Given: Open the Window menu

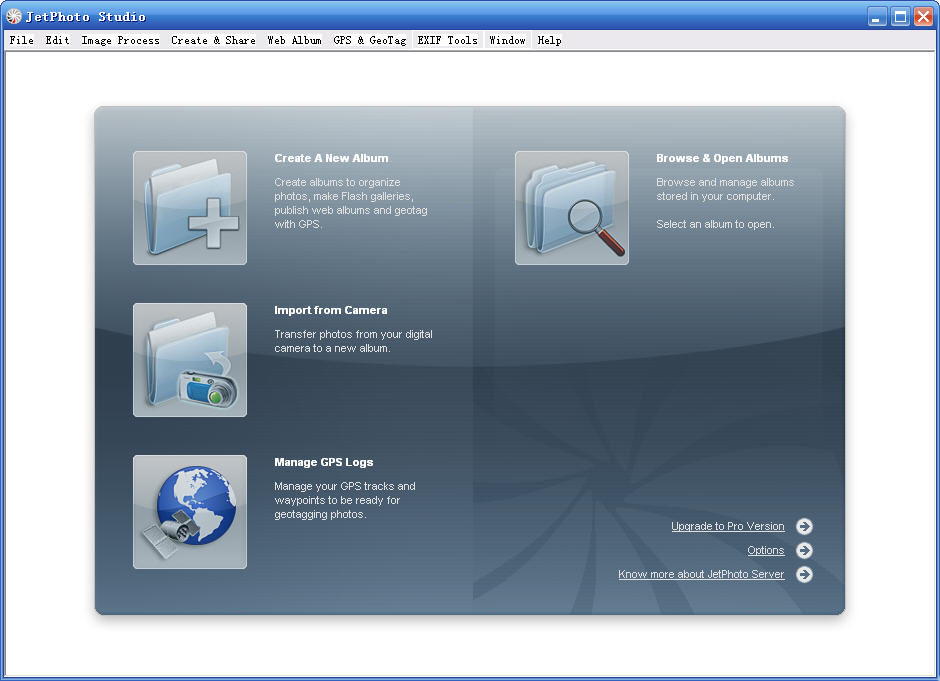Looking at the screenshot, I should [507, 41].
